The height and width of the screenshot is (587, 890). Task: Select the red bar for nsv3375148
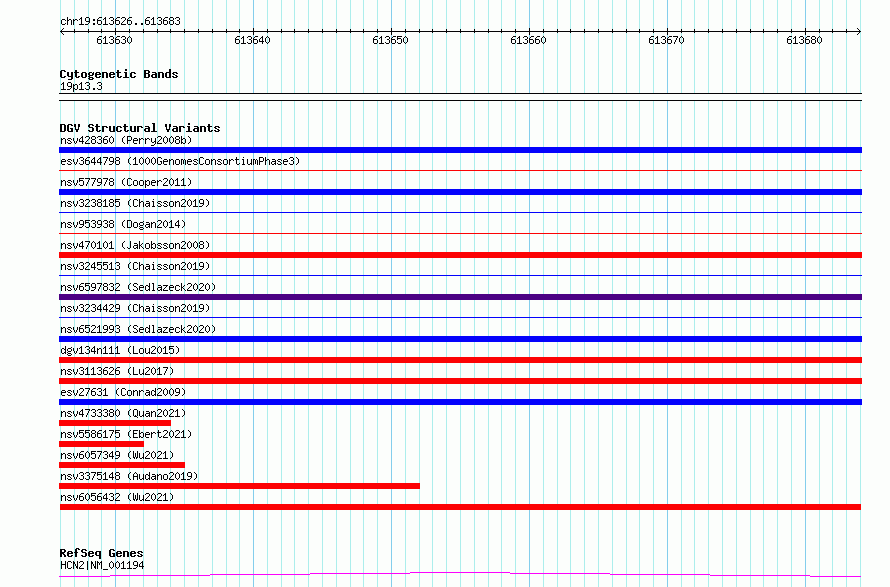point(240,486)
